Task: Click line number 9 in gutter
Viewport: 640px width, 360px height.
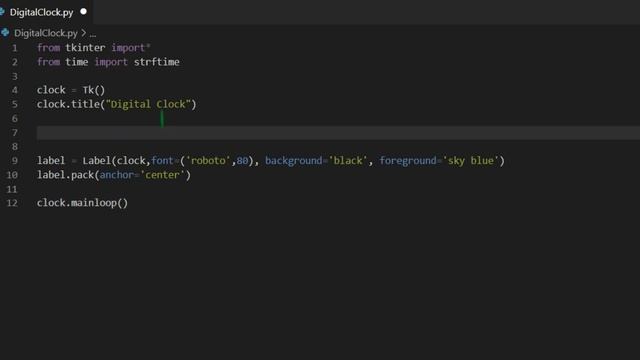Action: click(x=15, y=161)
